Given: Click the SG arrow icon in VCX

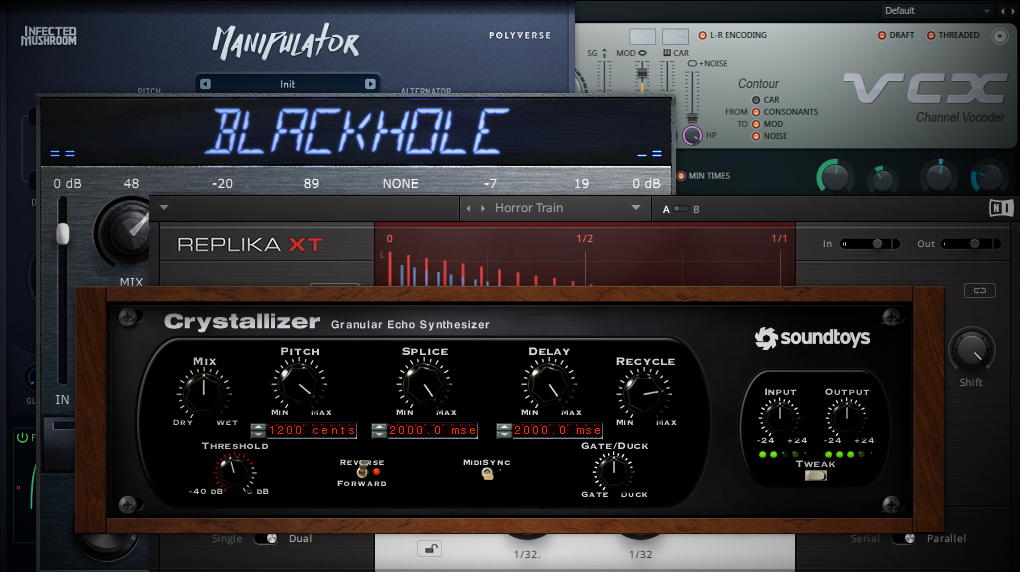Looking at the screenshot, I should (604, 53).
